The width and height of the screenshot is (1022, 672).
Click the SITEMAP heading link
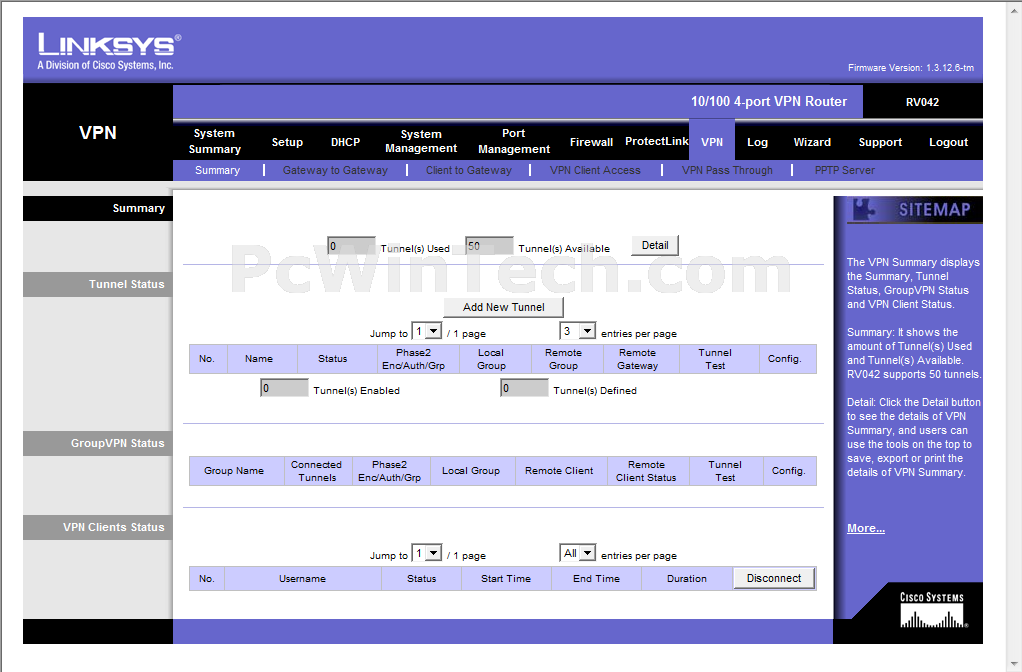(x=935, y=209)
